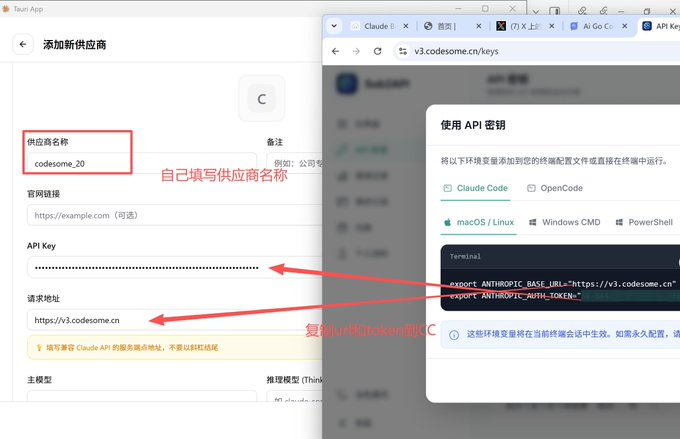Click the 推理模型 input field
The image size is (680, 439).
tap(295, 396)
